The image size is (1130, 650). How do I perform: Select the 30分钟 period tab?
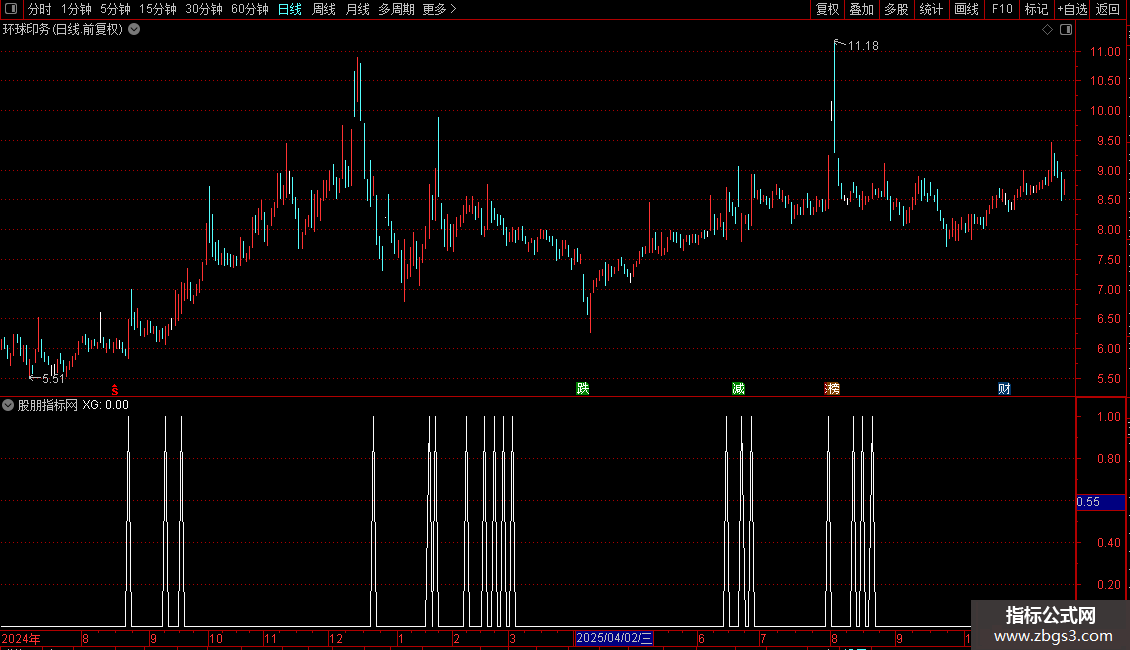pos(204,9)
